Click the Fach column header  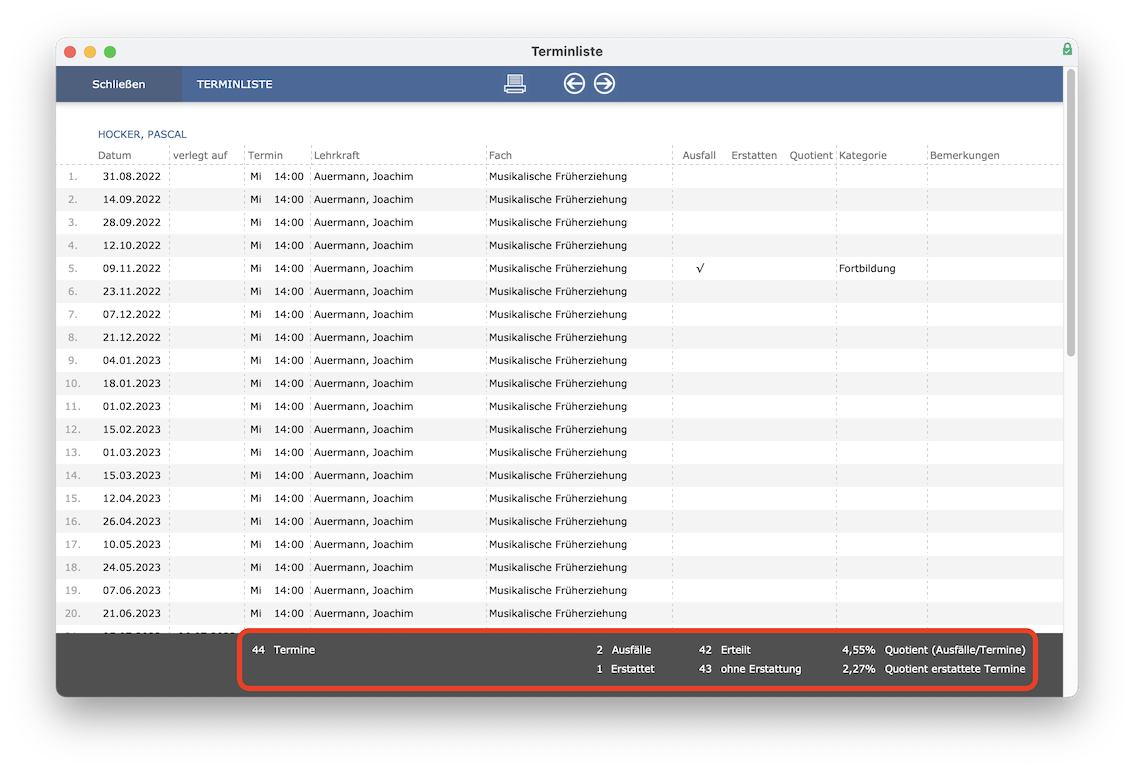pos(500,156)
